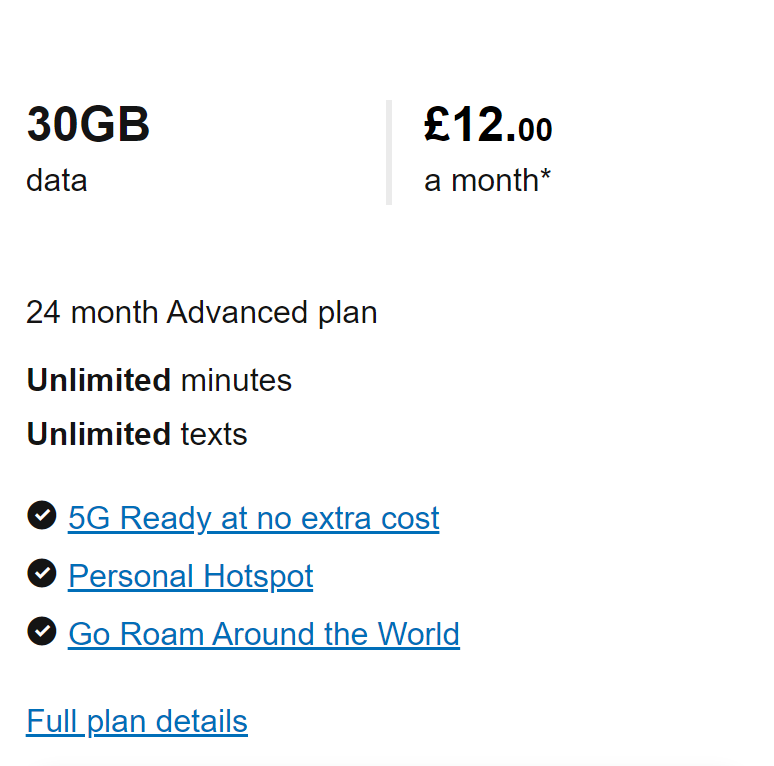This screenshot has width=774, height=766.
Task: Click the bold 'Unlimited' word before minutes
Action: click(99, 381)
